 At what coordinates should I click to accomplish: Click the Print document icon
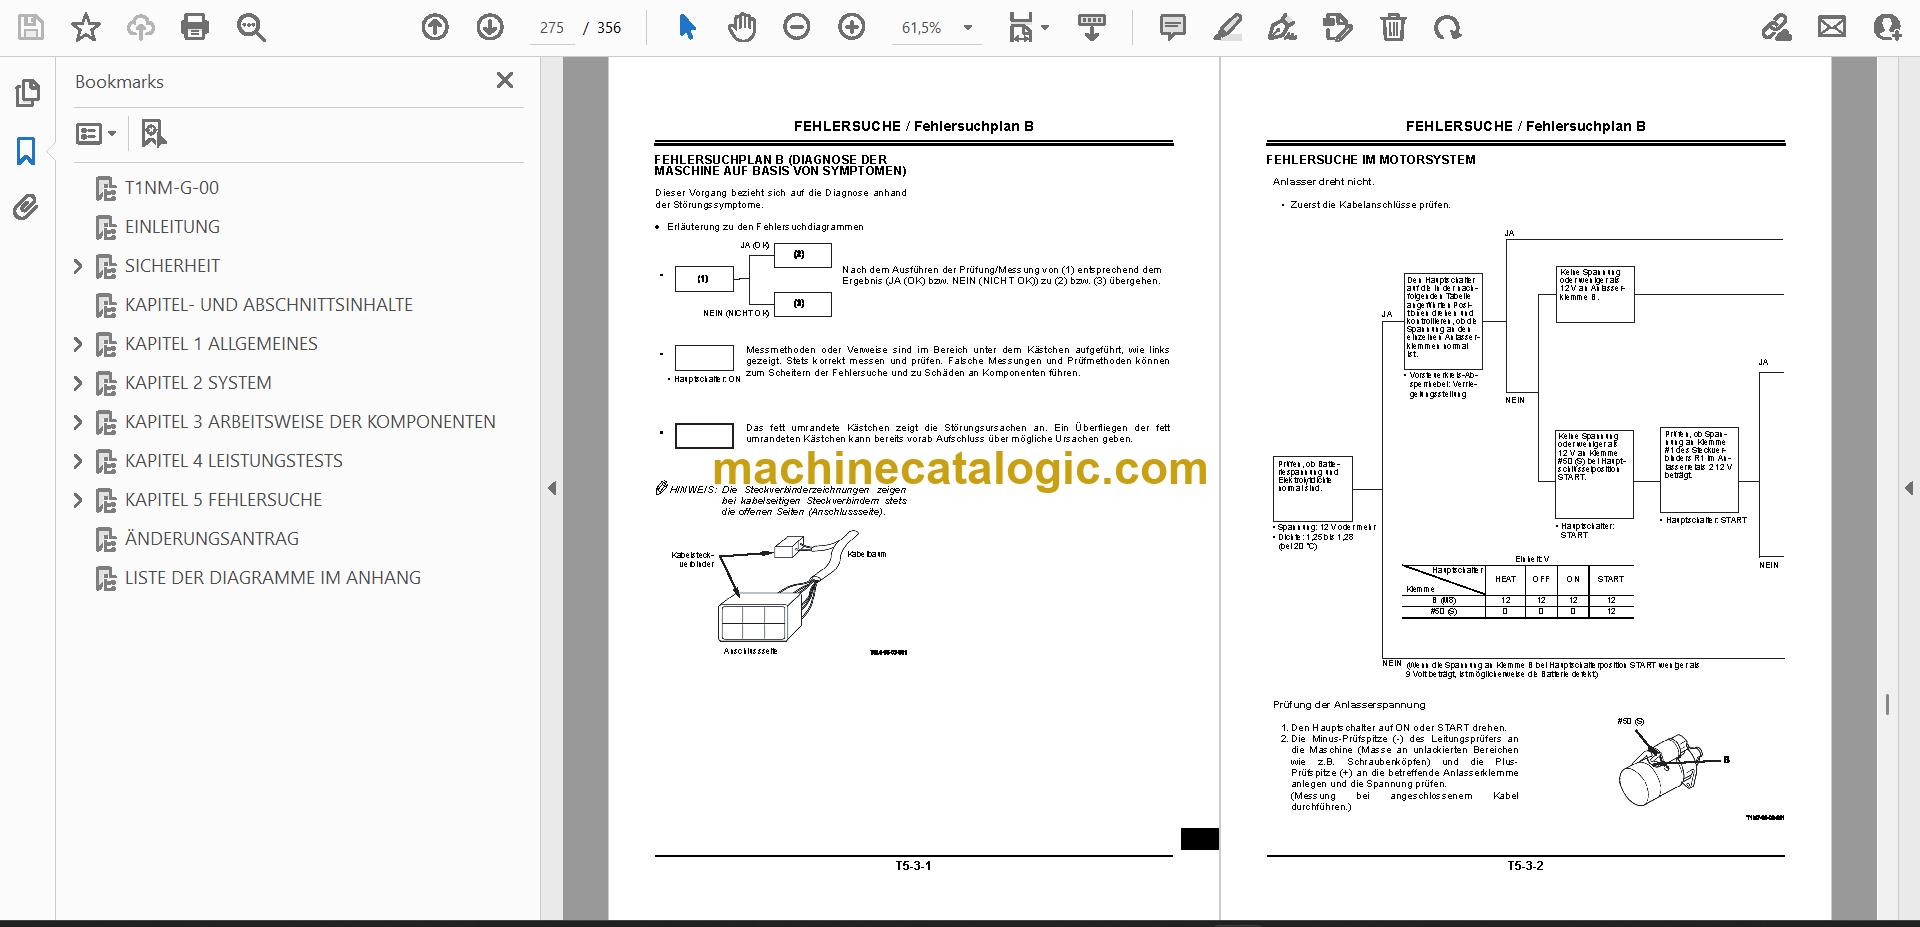195,27
